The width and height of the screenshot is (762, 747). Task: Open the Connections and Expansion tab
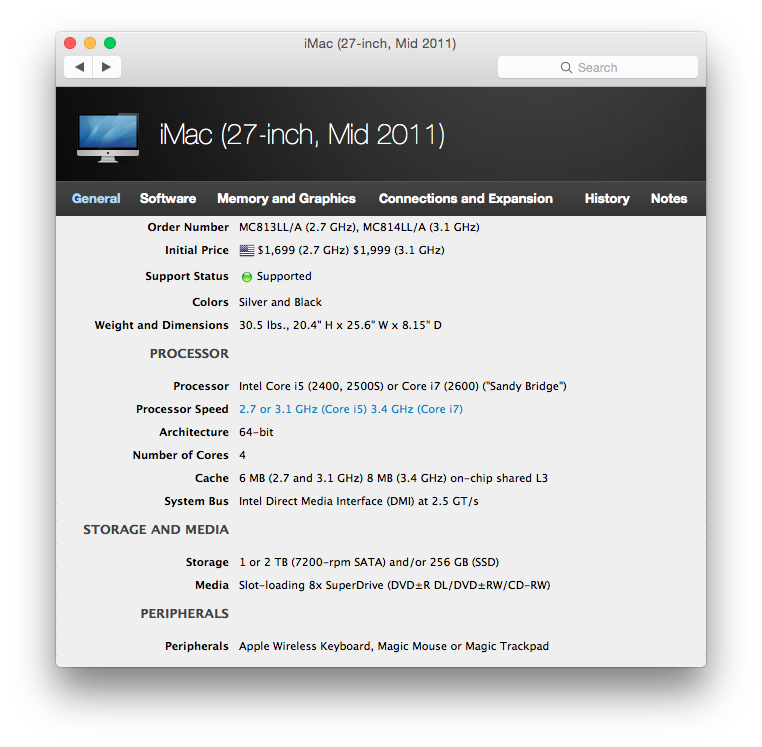pyautogui.click(x=466, y=198)
